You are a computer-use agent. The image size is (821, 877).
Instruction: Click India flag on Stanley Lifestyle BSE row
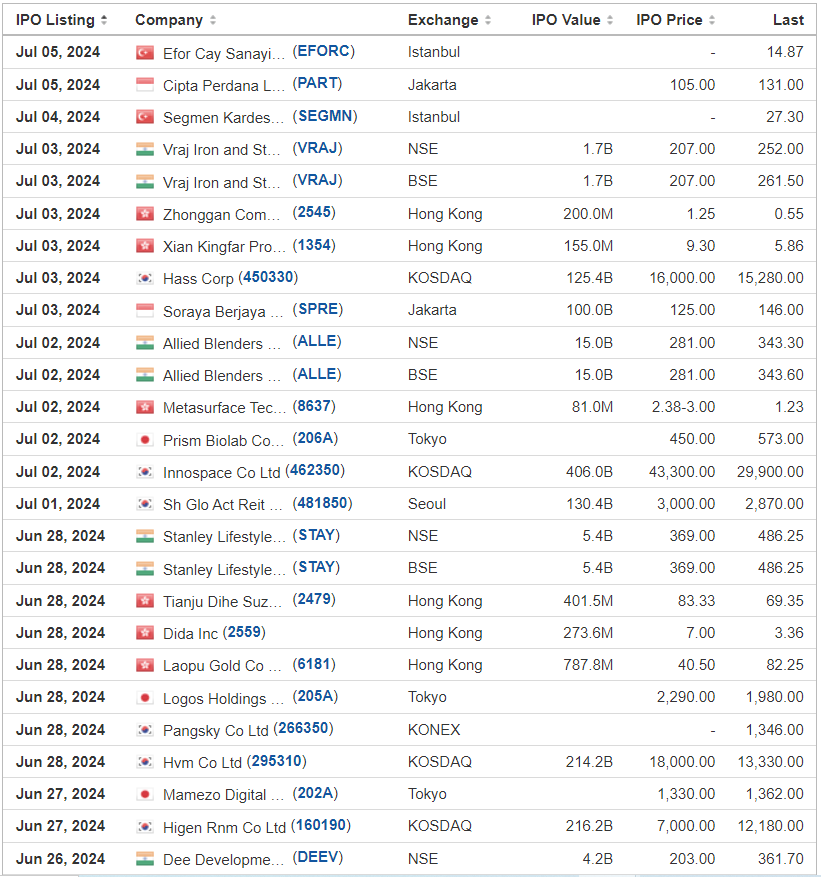(x=145, y=569)
